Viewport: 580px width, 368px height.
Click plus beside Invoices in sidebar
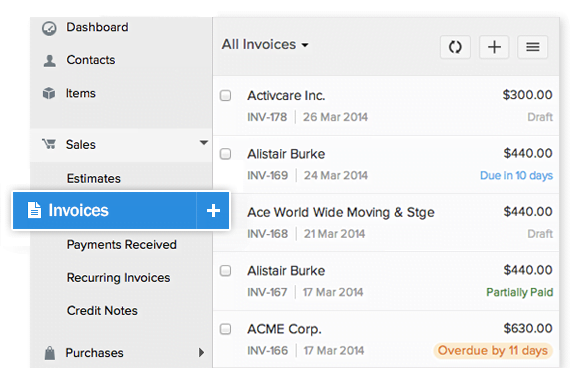click(x=213, y=210)
